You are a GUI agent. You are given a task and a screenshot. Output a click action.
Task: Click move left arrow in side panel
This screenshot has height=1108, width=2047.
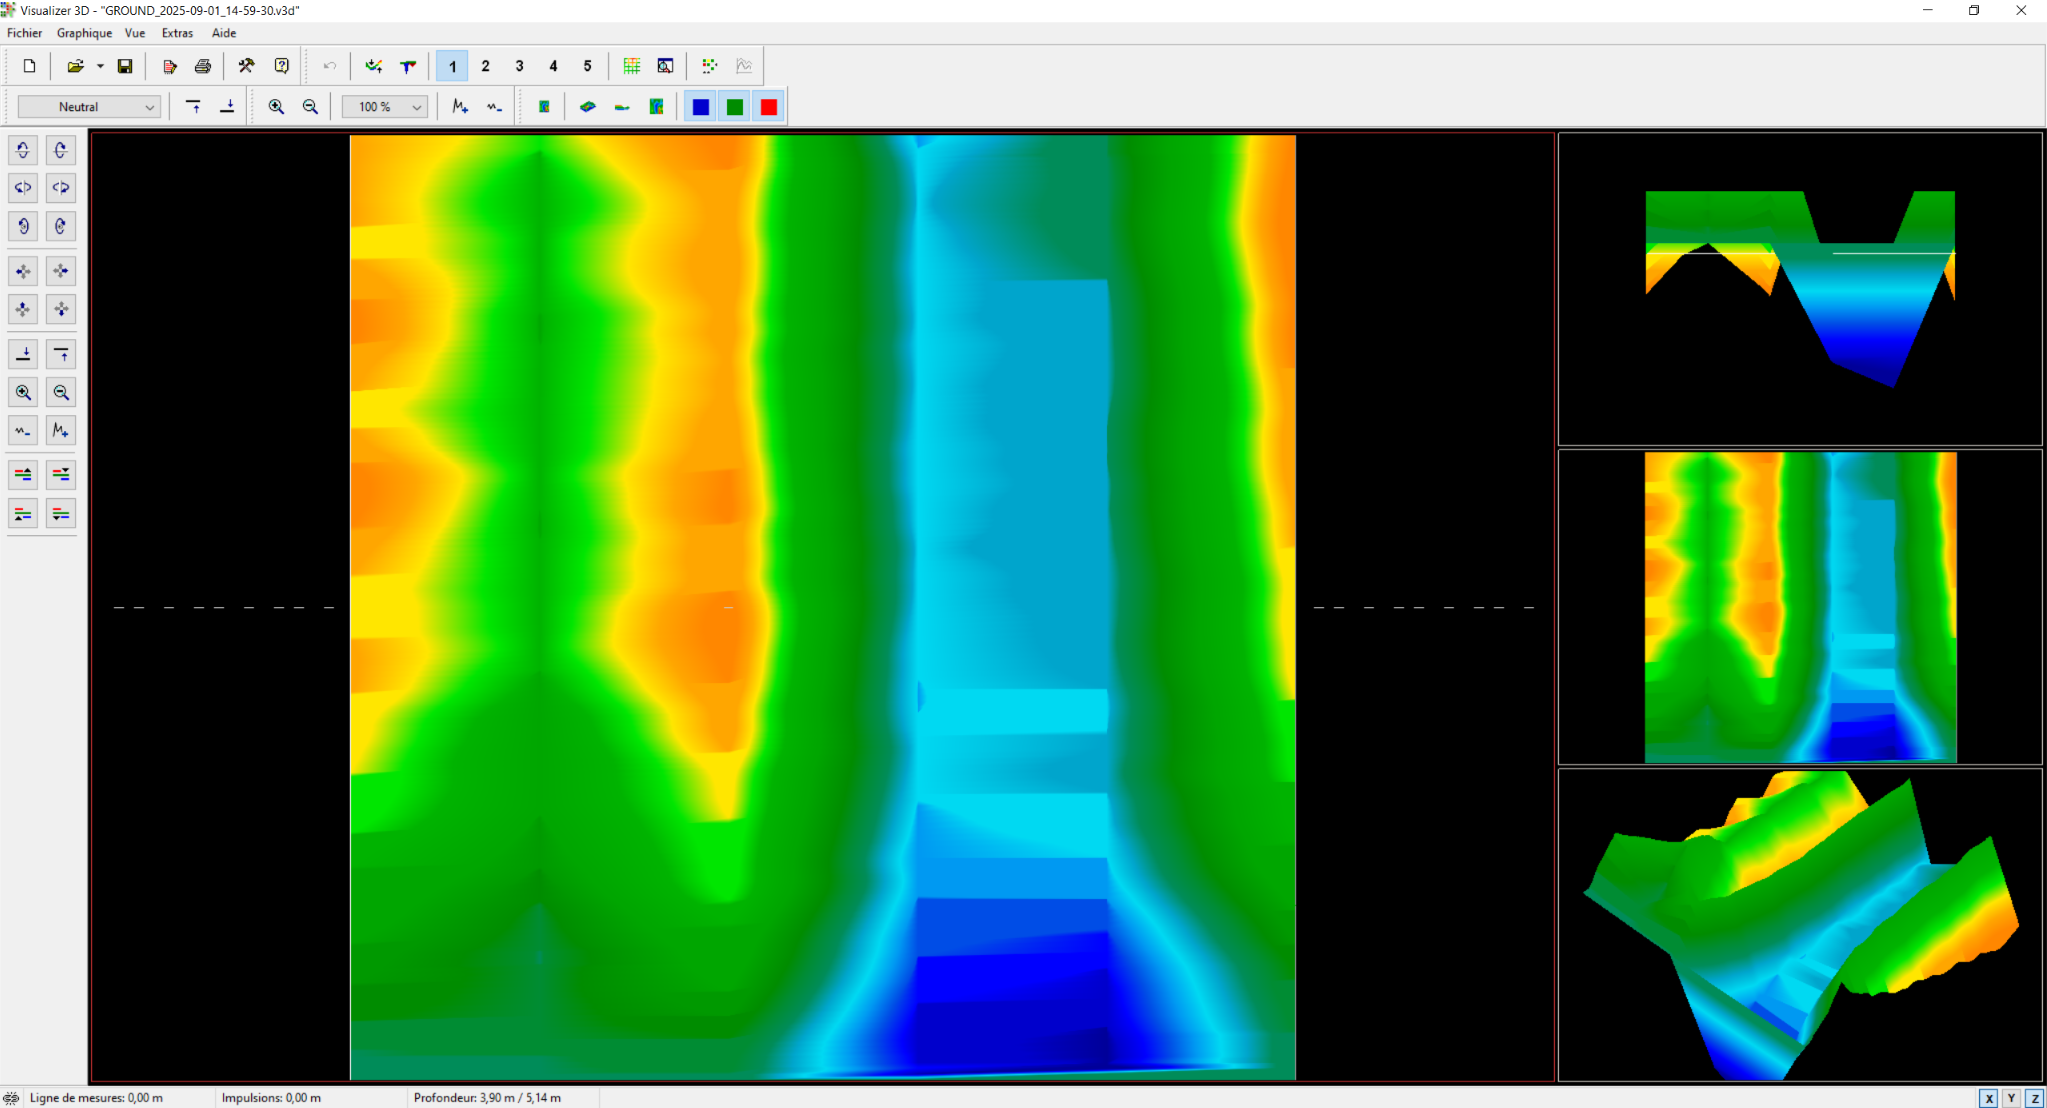click(23, 271)
